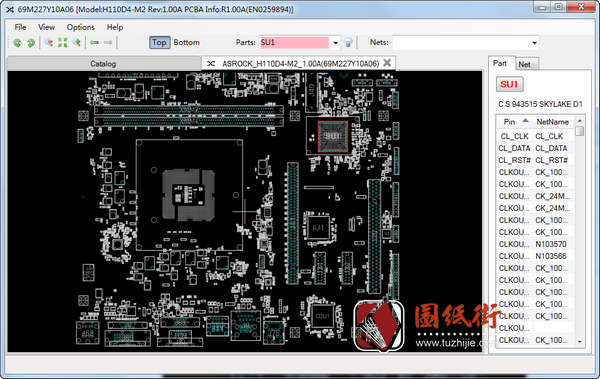Screen dimensions: 600x379
Task: Click the icon beside the Parts dropdown
Action: tap(348, 43)
